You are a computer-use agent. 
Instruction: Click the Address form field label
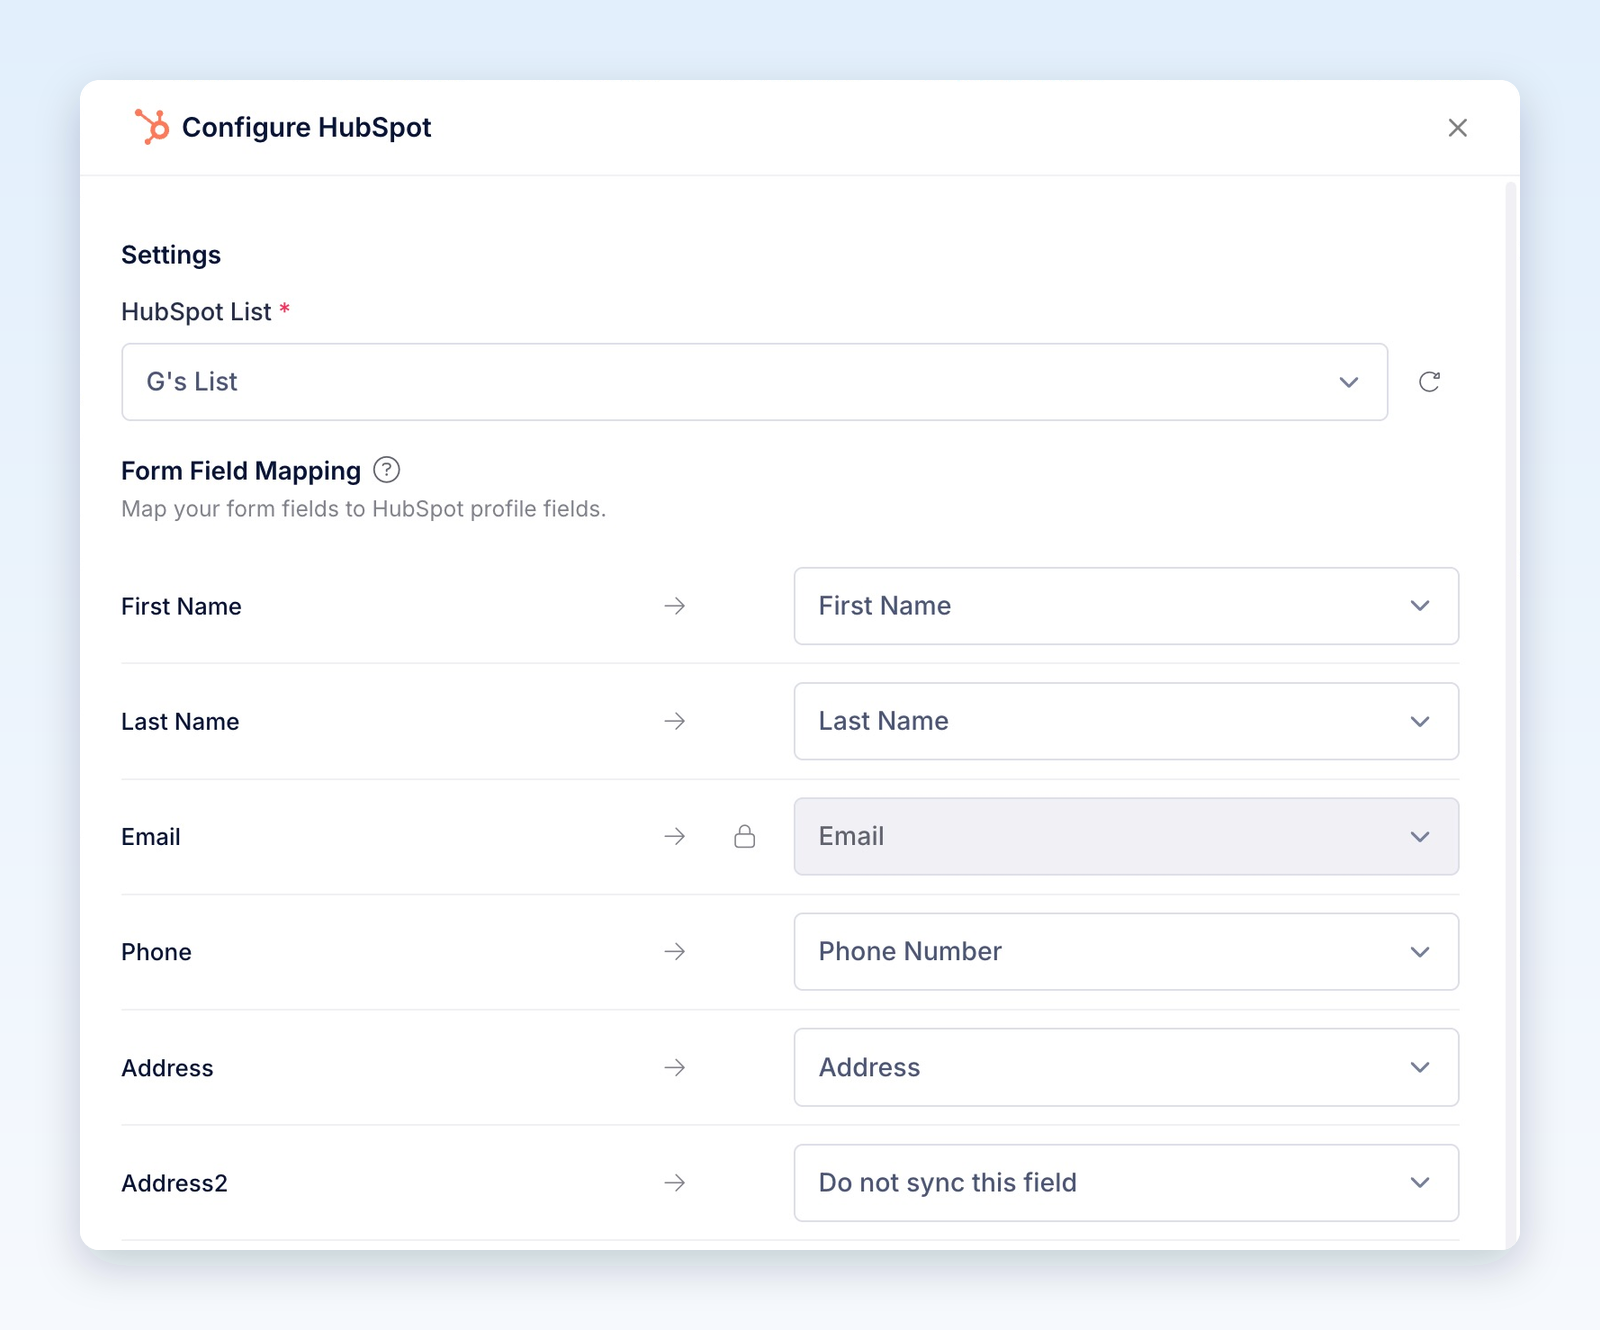[167, 1068]
